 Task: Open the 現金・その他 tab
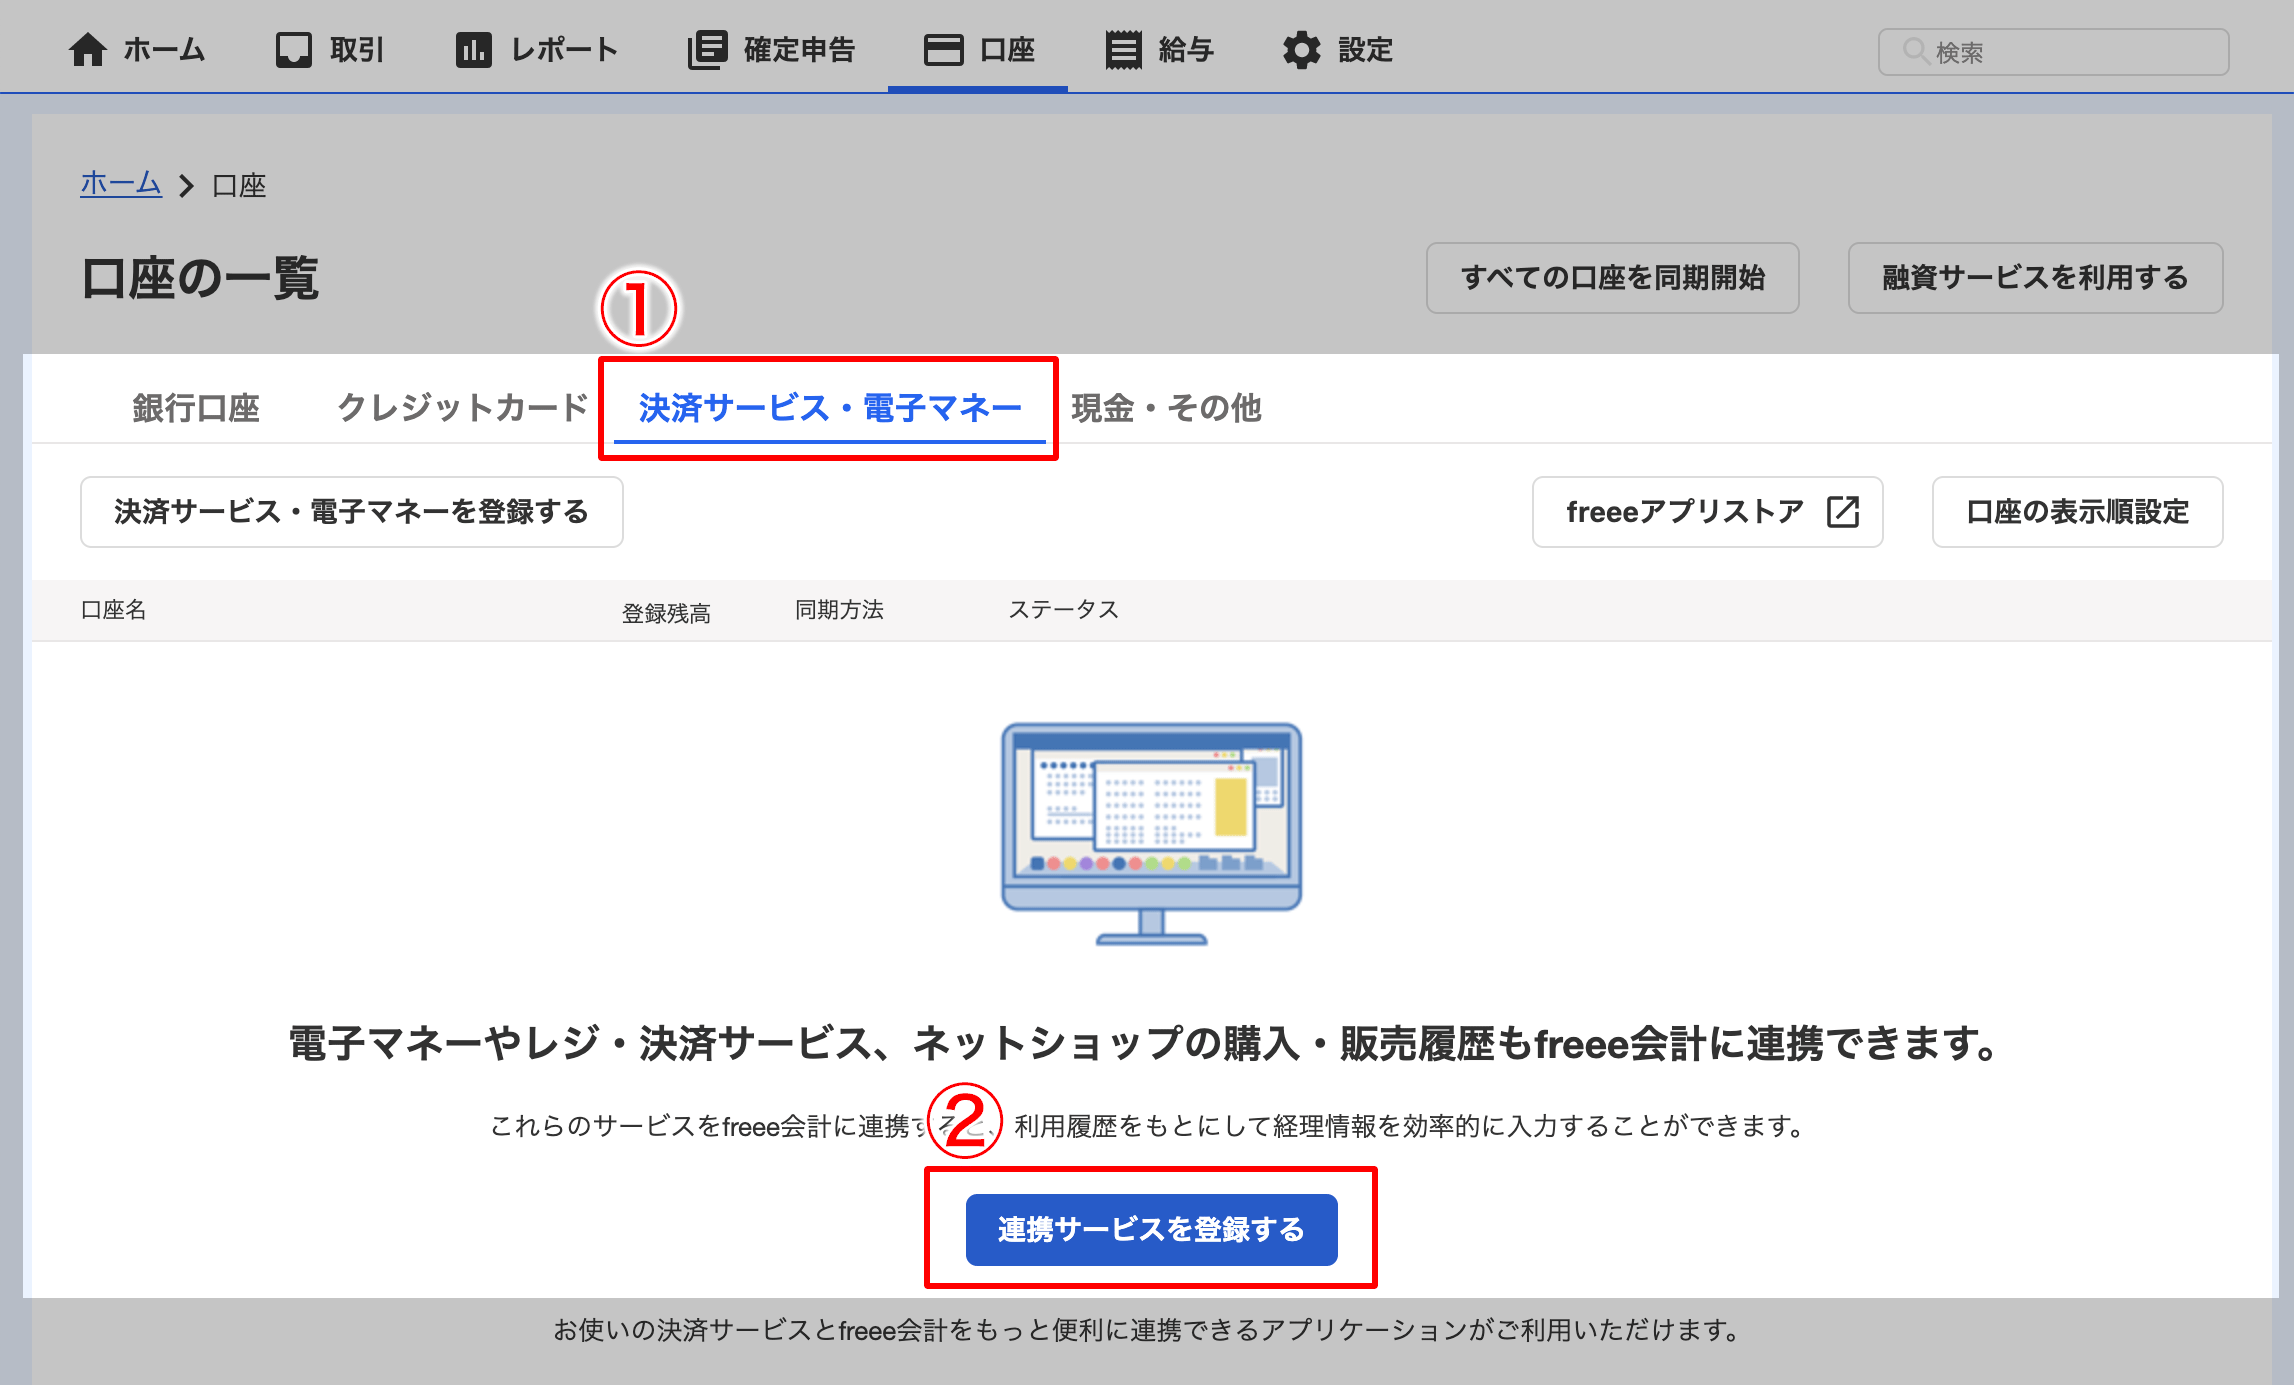coord(1166,408)
